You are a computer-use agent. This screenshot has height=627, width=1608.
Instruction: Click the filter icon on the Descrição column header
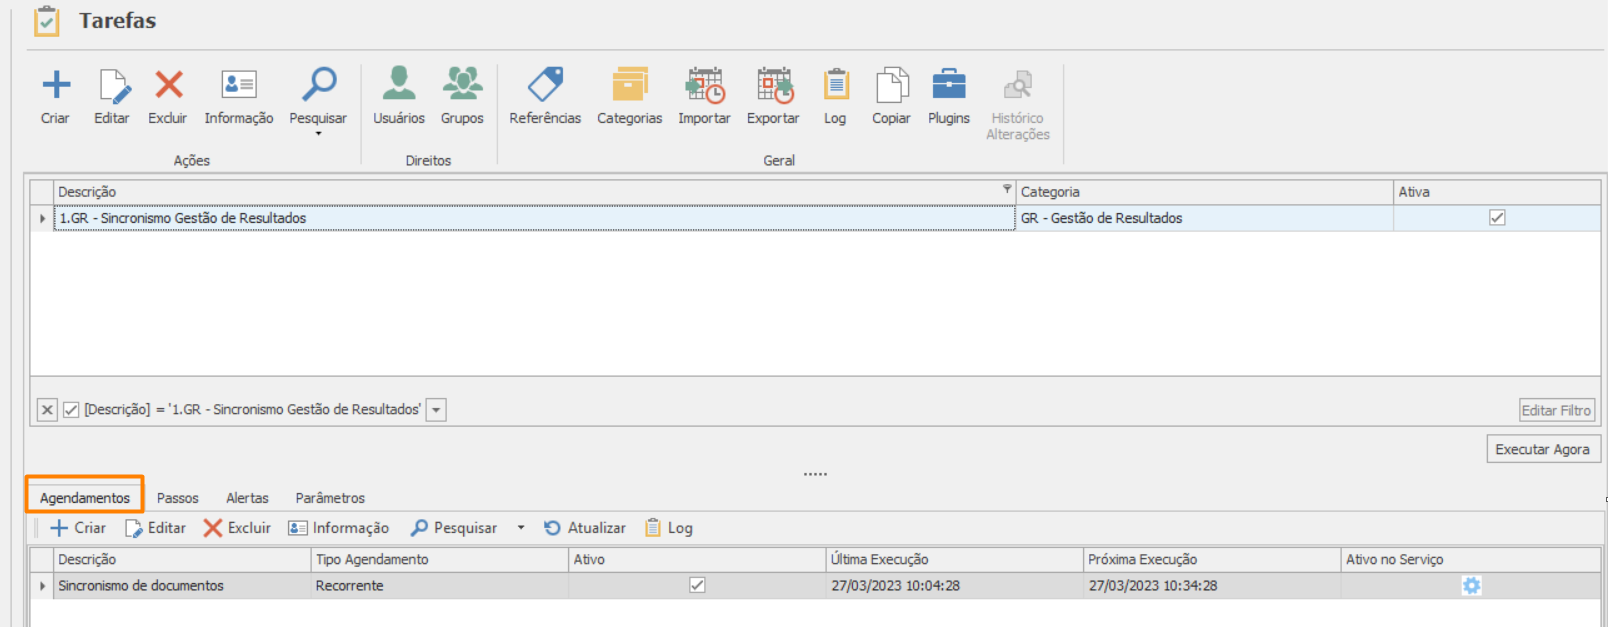(1007, 189)
